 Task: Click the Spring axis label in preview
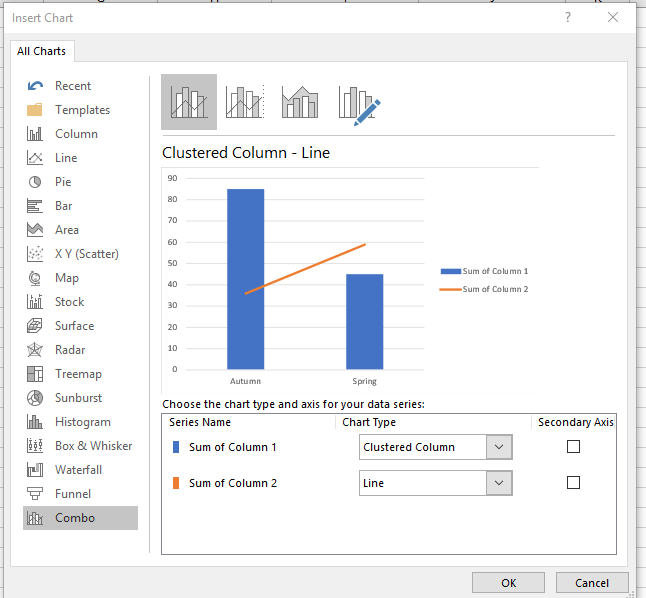coord(364,381)
